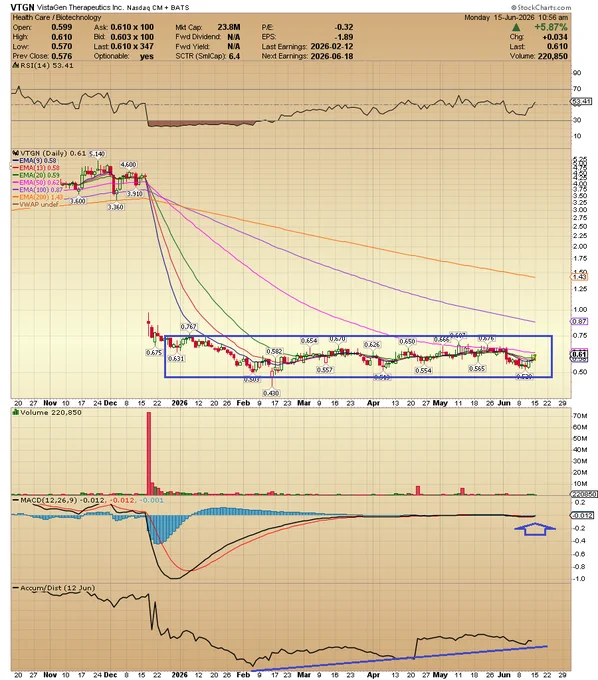Click the 5.140 high price label

(97, 154)
